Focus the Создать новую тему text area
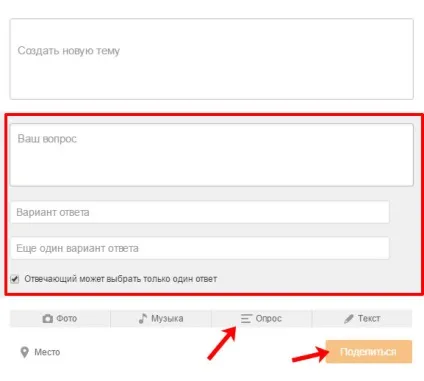This screenshot has width=424, height=381. pos(212,59)
